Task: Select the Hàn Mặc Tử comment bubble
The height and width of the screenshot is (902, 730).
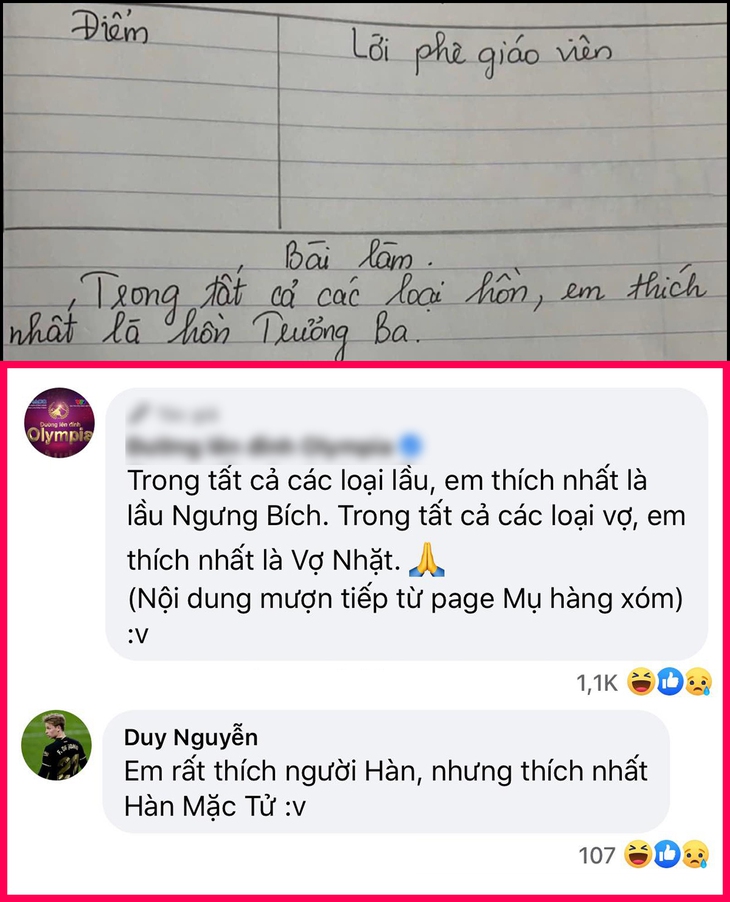Action: click(x=386, y=771)
